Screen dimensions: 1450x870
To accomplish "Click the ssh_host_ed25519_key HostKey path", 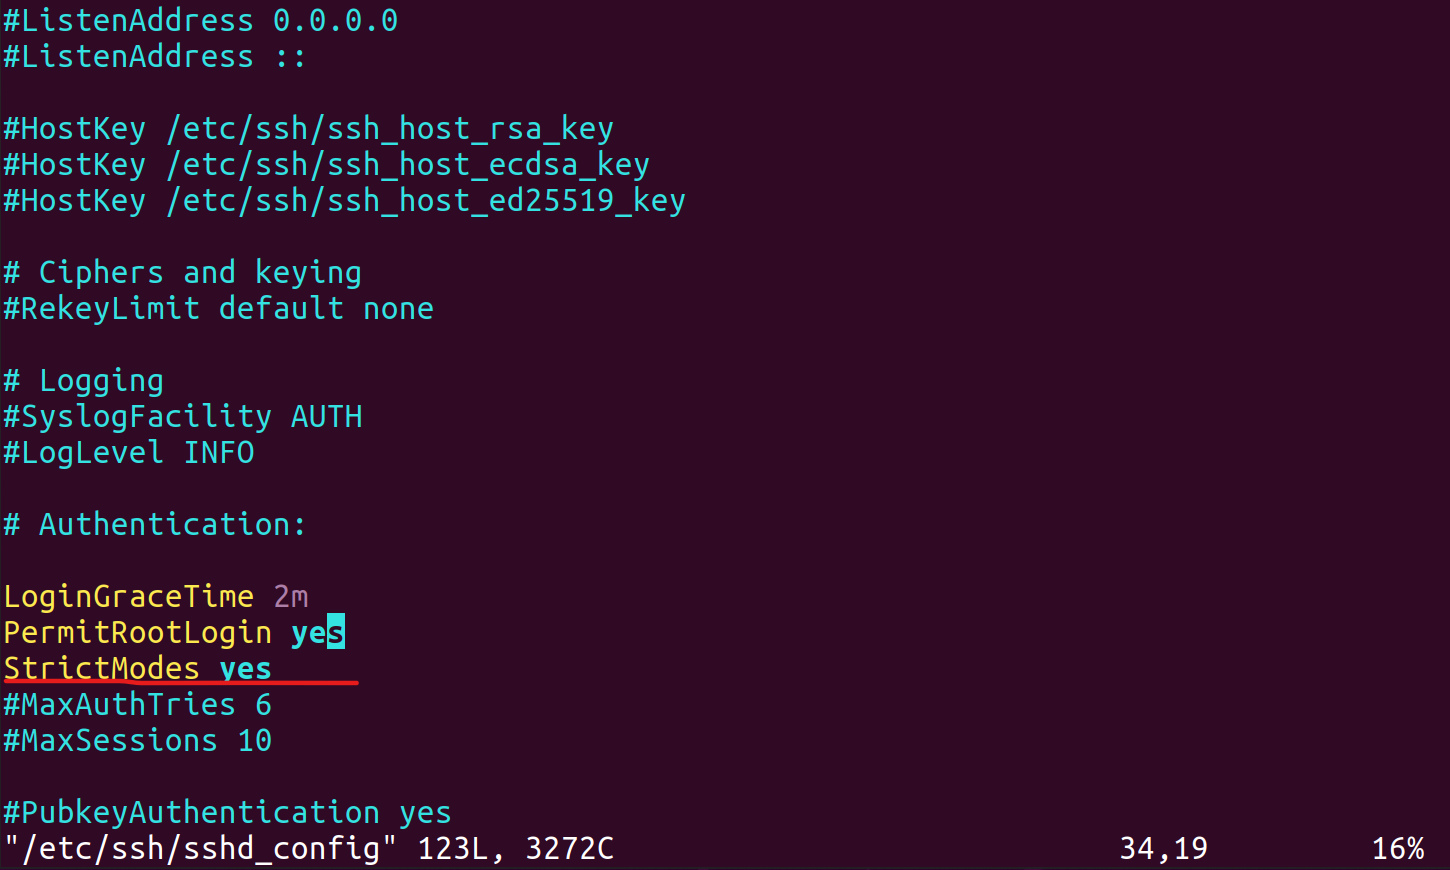I will (426, 201).
